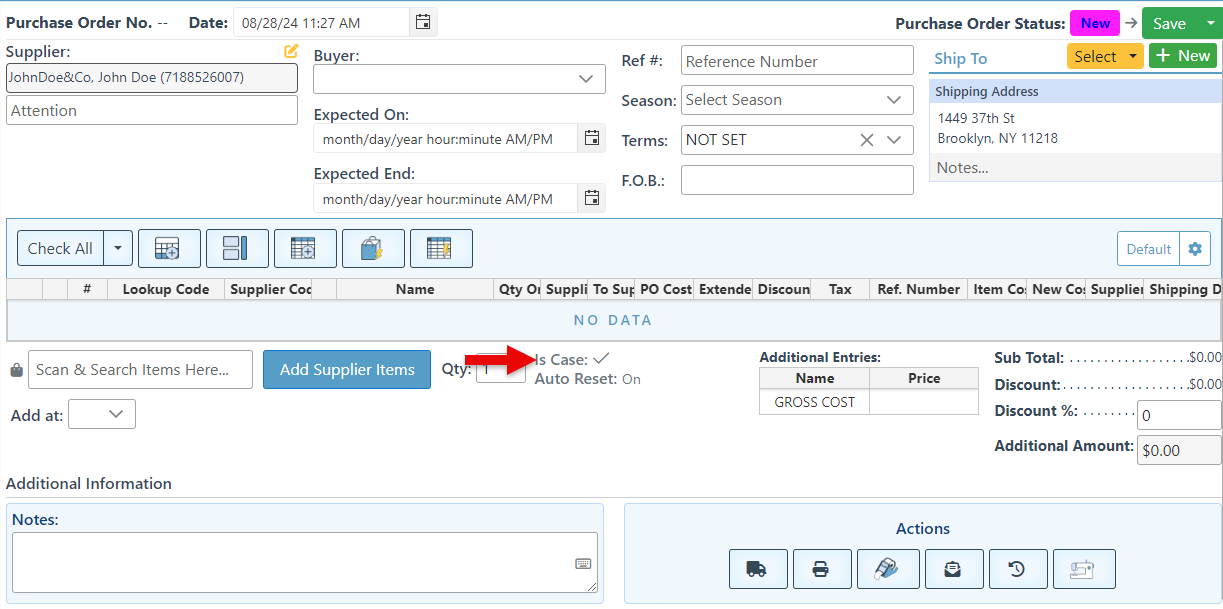Image resolution: width=1223 pixels, height=609 pixels.
Task: Click the shopping bag toolbar icon
Action: pos(373,249)
